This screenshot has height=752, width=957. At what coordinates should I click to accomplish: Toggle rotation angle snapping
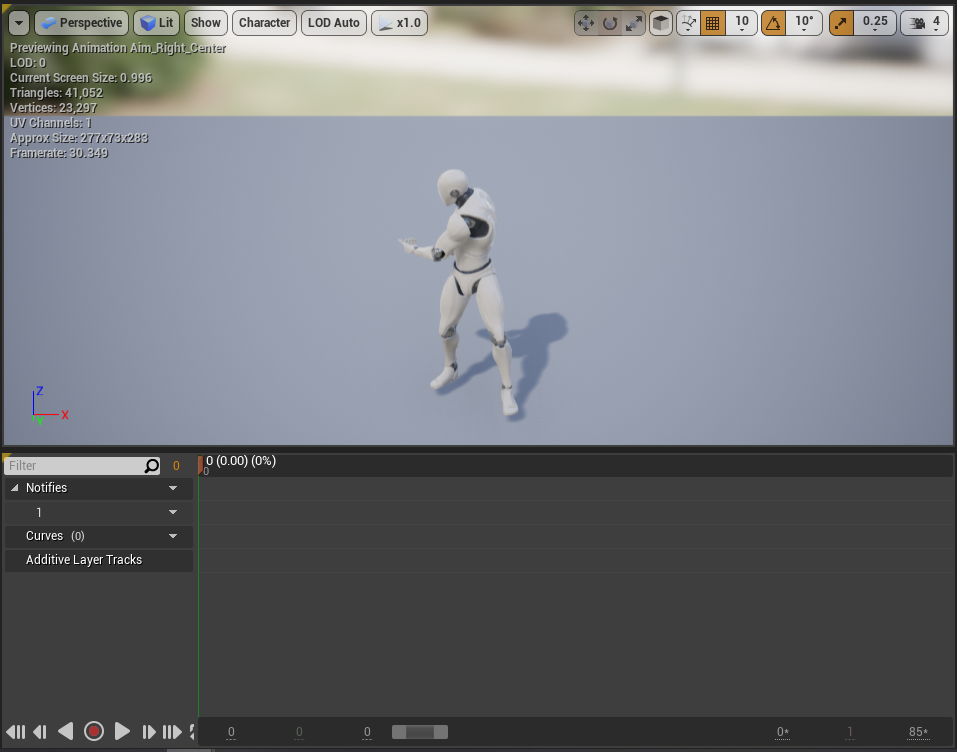coord(774,23)
